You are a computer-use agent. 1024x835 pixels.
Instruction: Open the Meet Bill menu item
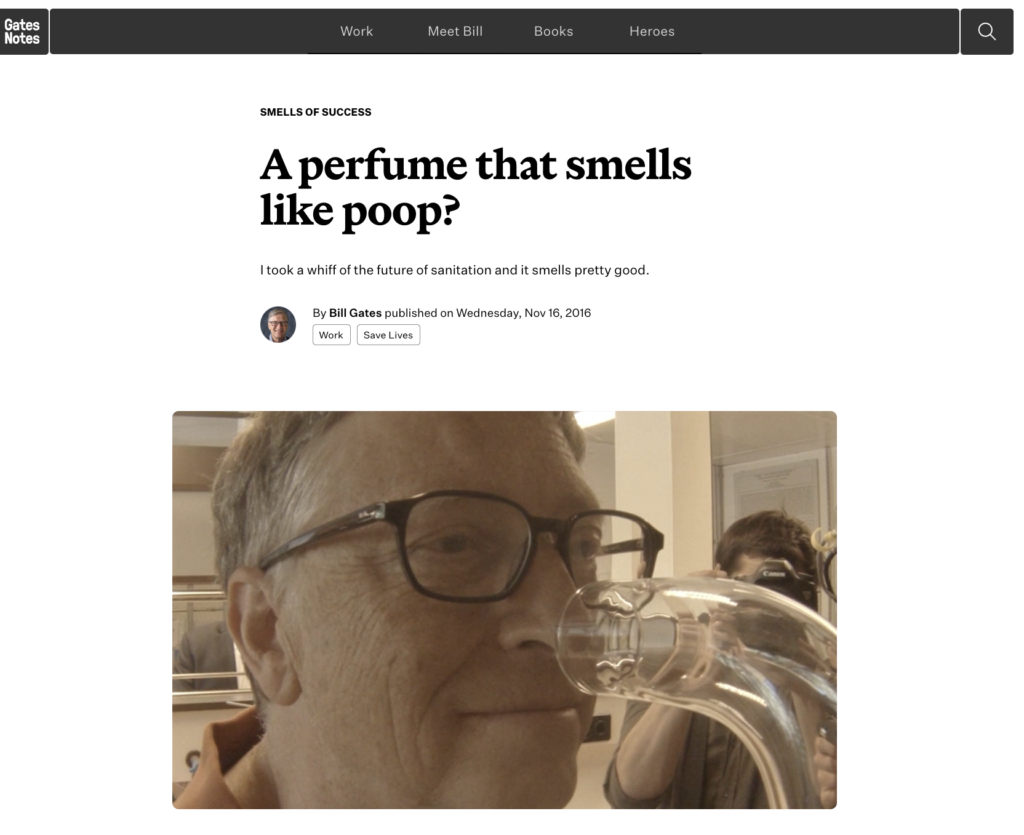[x=455, y=31]
